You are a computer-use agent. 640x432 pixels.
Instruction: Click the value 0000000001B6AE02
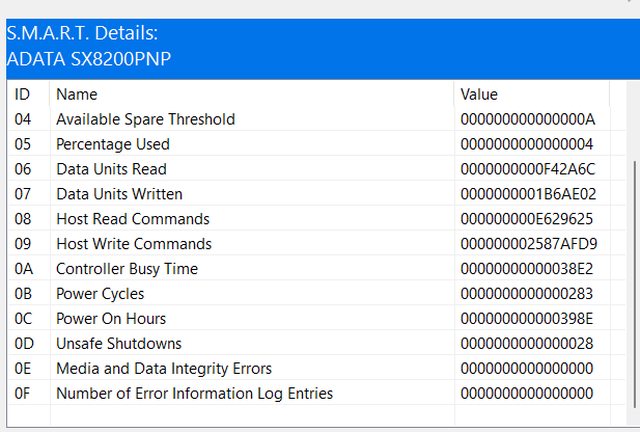tap(528, 194)
